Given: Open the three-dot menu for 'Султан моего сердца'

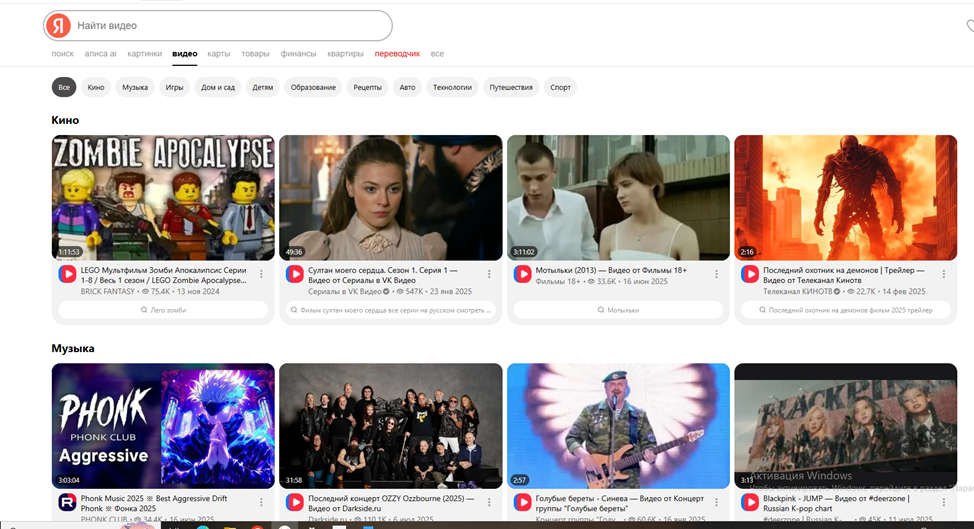Looking at the screenshot, I should pyautogui.click(x=489, y=274).
